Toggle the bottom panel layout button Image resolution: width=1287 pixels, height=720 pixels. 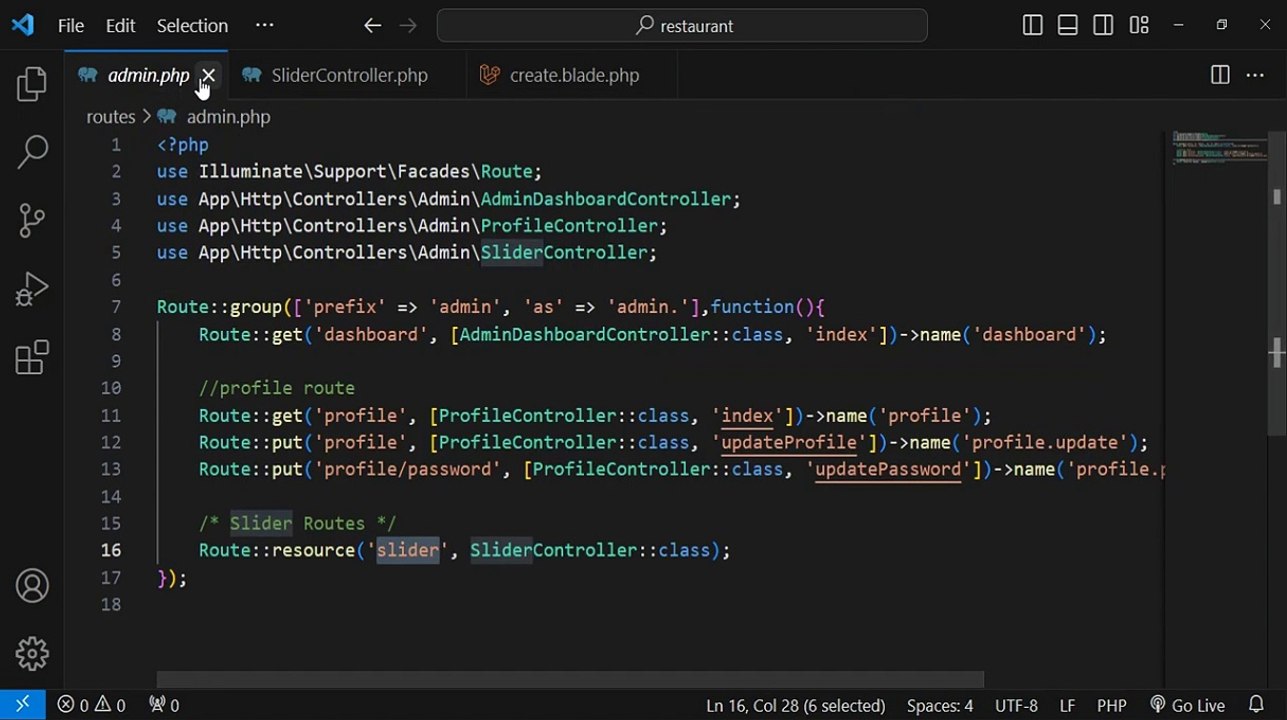point(1068,26)
